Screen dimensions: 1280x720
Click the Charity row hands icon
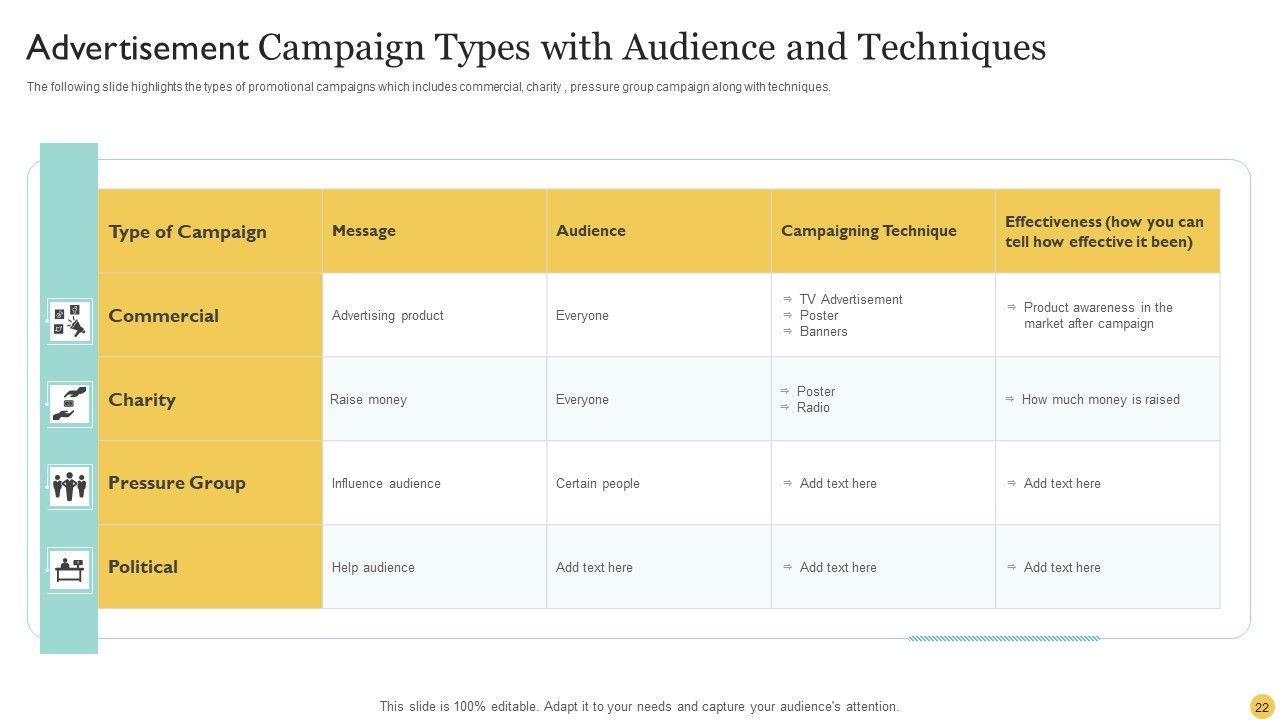(x=69, y=404)
